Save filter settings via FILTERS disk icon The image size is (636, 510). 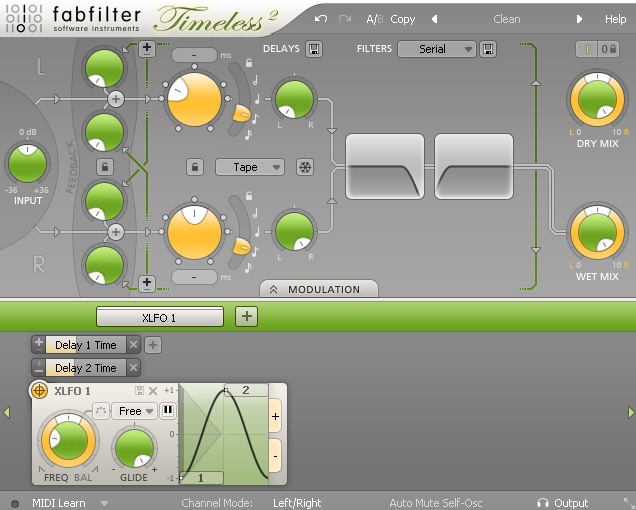tap(488, 49)
